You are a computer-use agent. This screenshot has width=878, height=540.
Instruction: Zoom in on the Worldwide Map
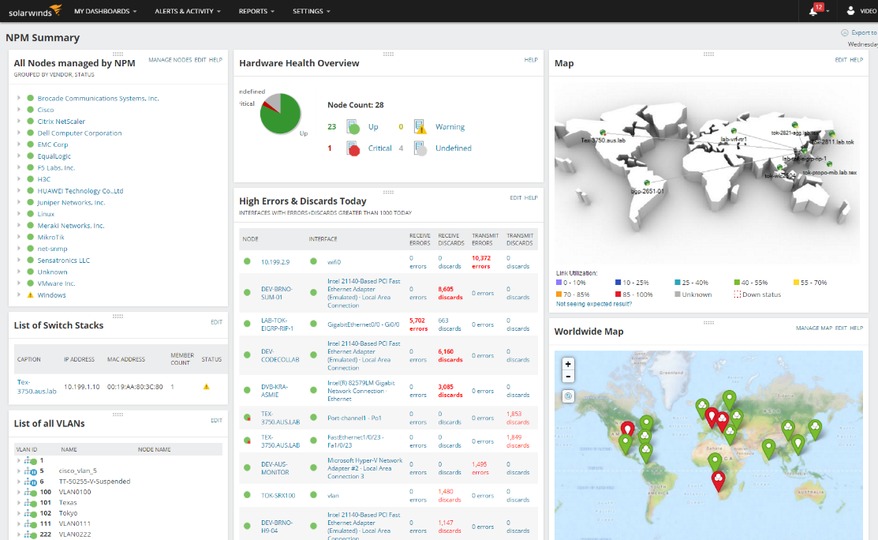[x=568, y=364]
